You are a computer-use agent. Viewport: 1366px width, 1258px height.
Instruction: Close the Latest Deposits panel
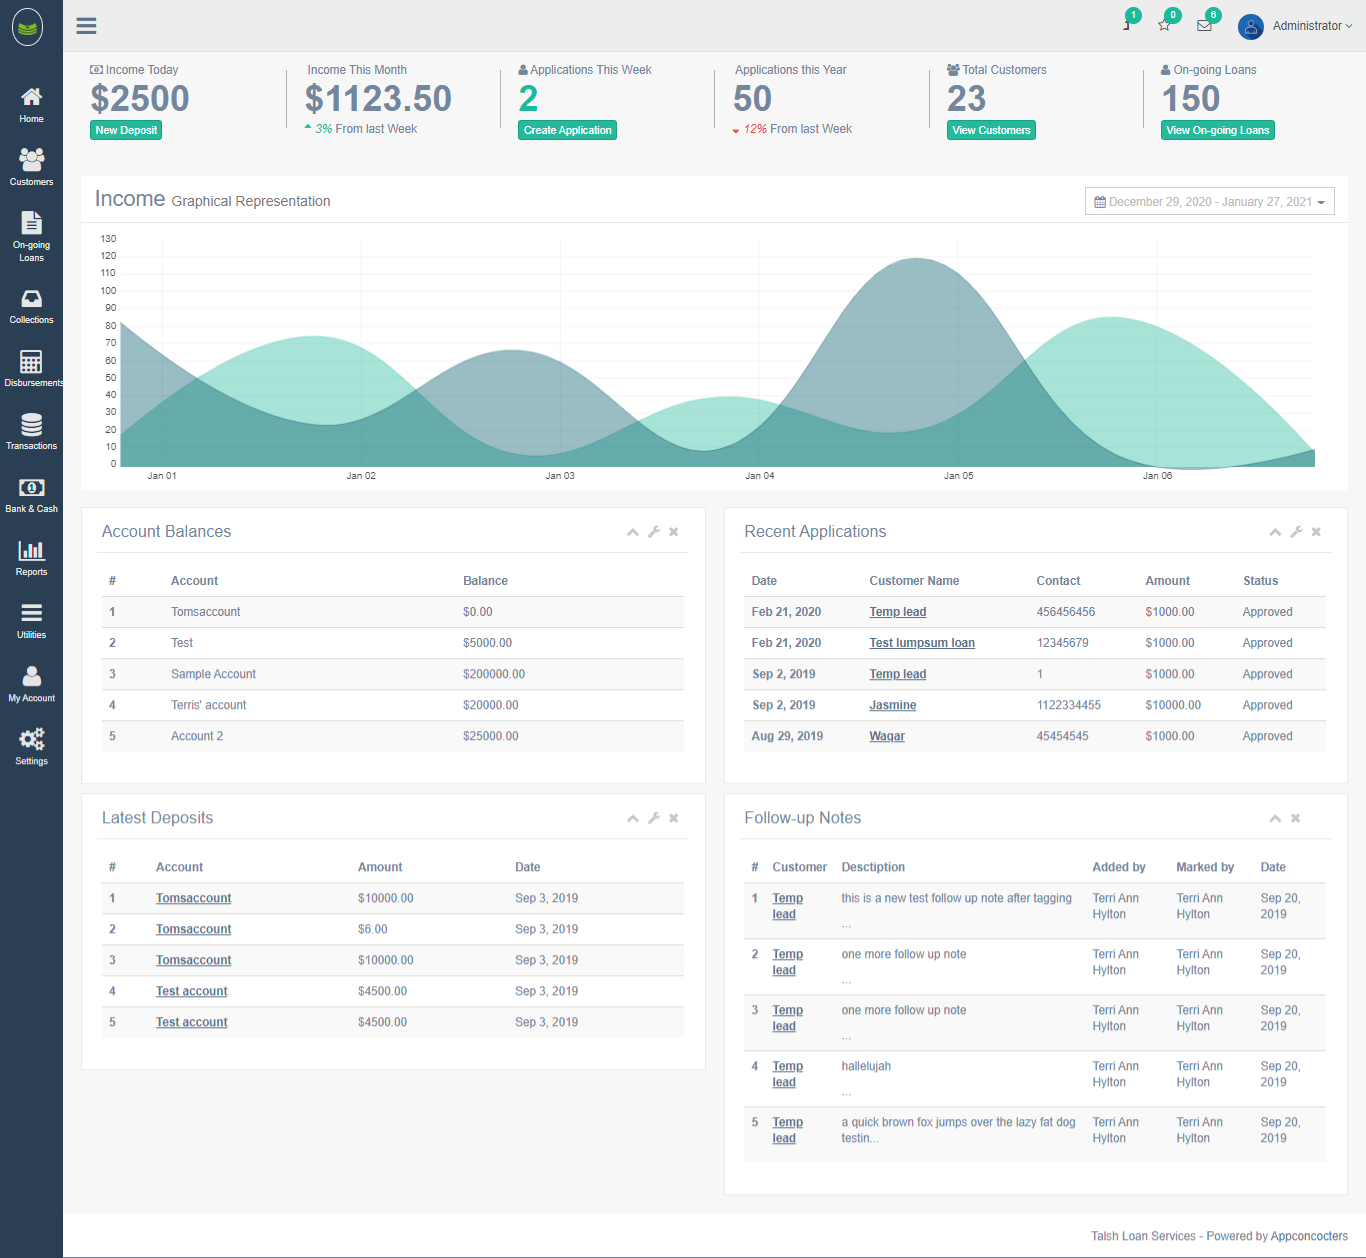[x=674, y=818]
